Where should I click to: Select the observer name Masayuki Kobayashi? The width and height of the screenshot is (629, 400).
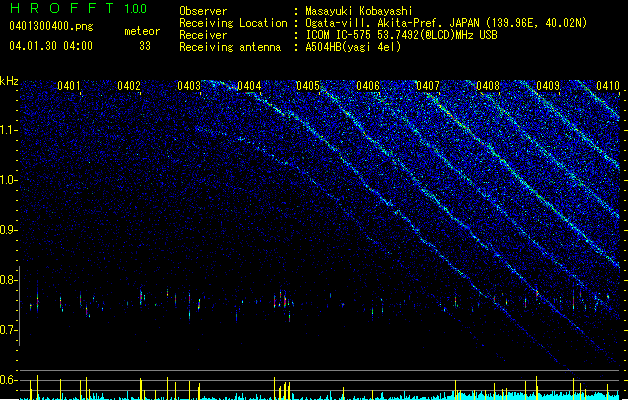click(359, 11)
